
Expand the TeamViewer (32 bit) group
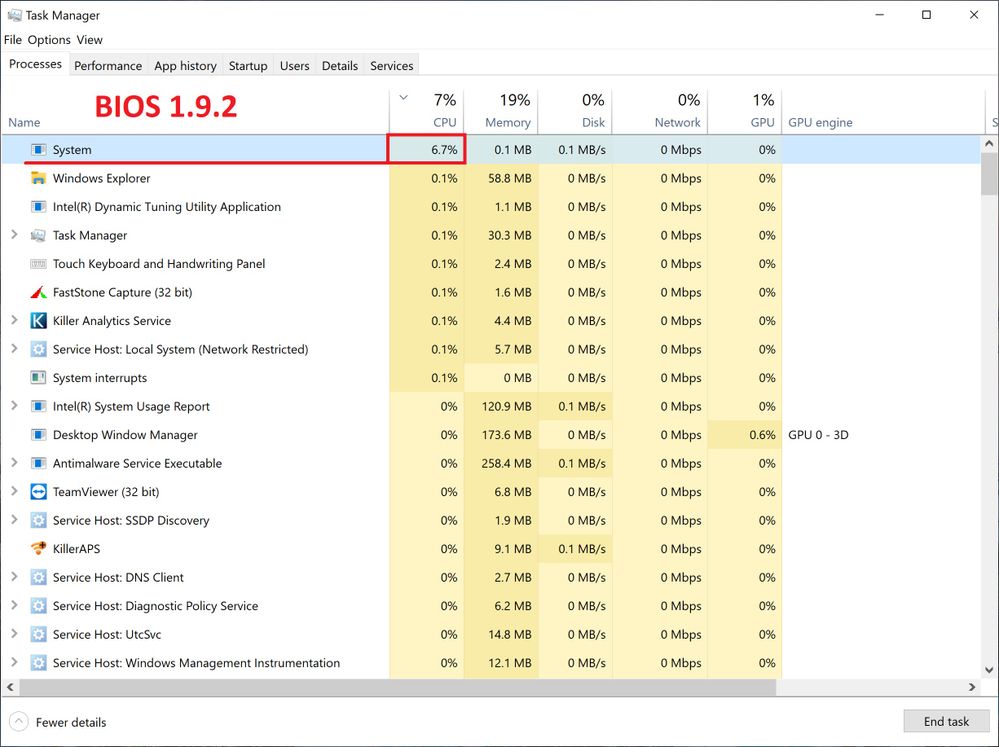click(x=14, y=491)
